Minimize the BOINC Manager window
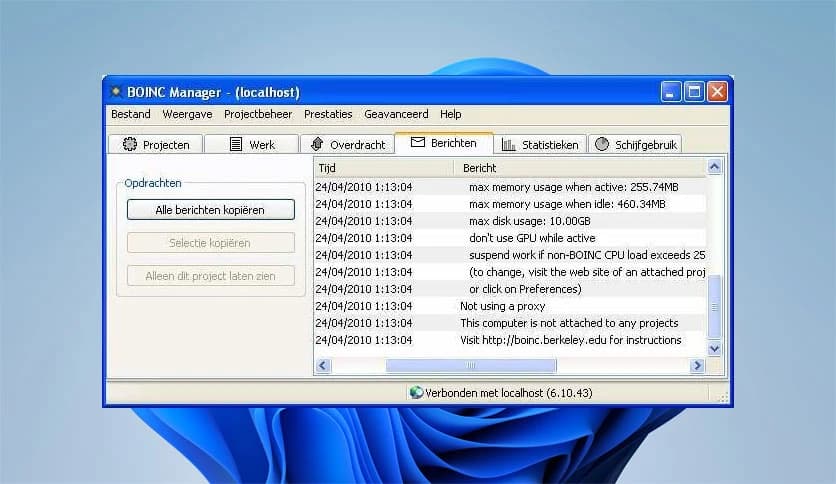 [x=671, y=92]
